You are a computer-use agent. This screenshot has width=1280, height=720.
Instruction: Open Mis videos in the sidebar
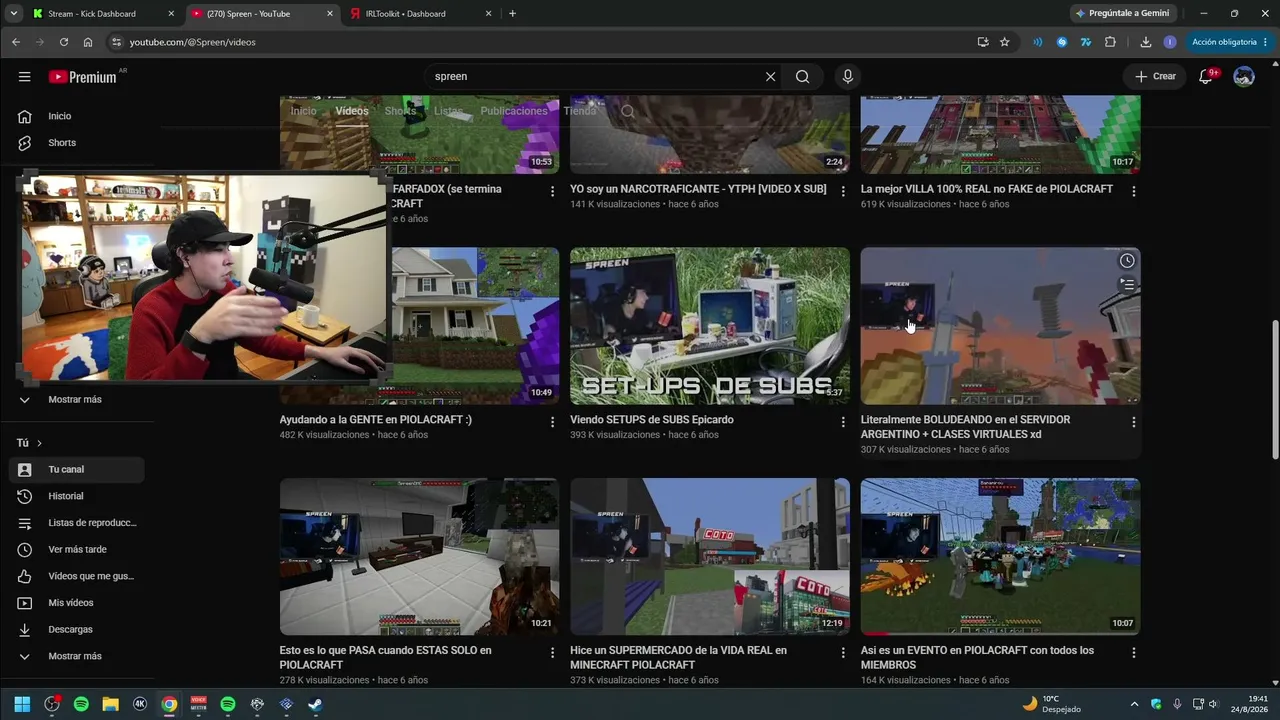(x=77, y=603)
